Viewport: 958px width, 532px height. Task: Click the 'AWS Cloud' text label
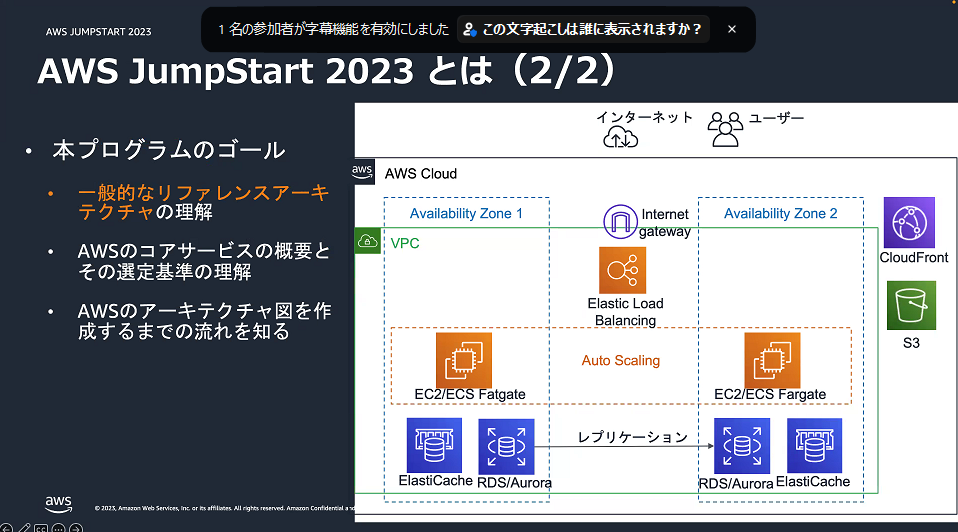[421, 173]
